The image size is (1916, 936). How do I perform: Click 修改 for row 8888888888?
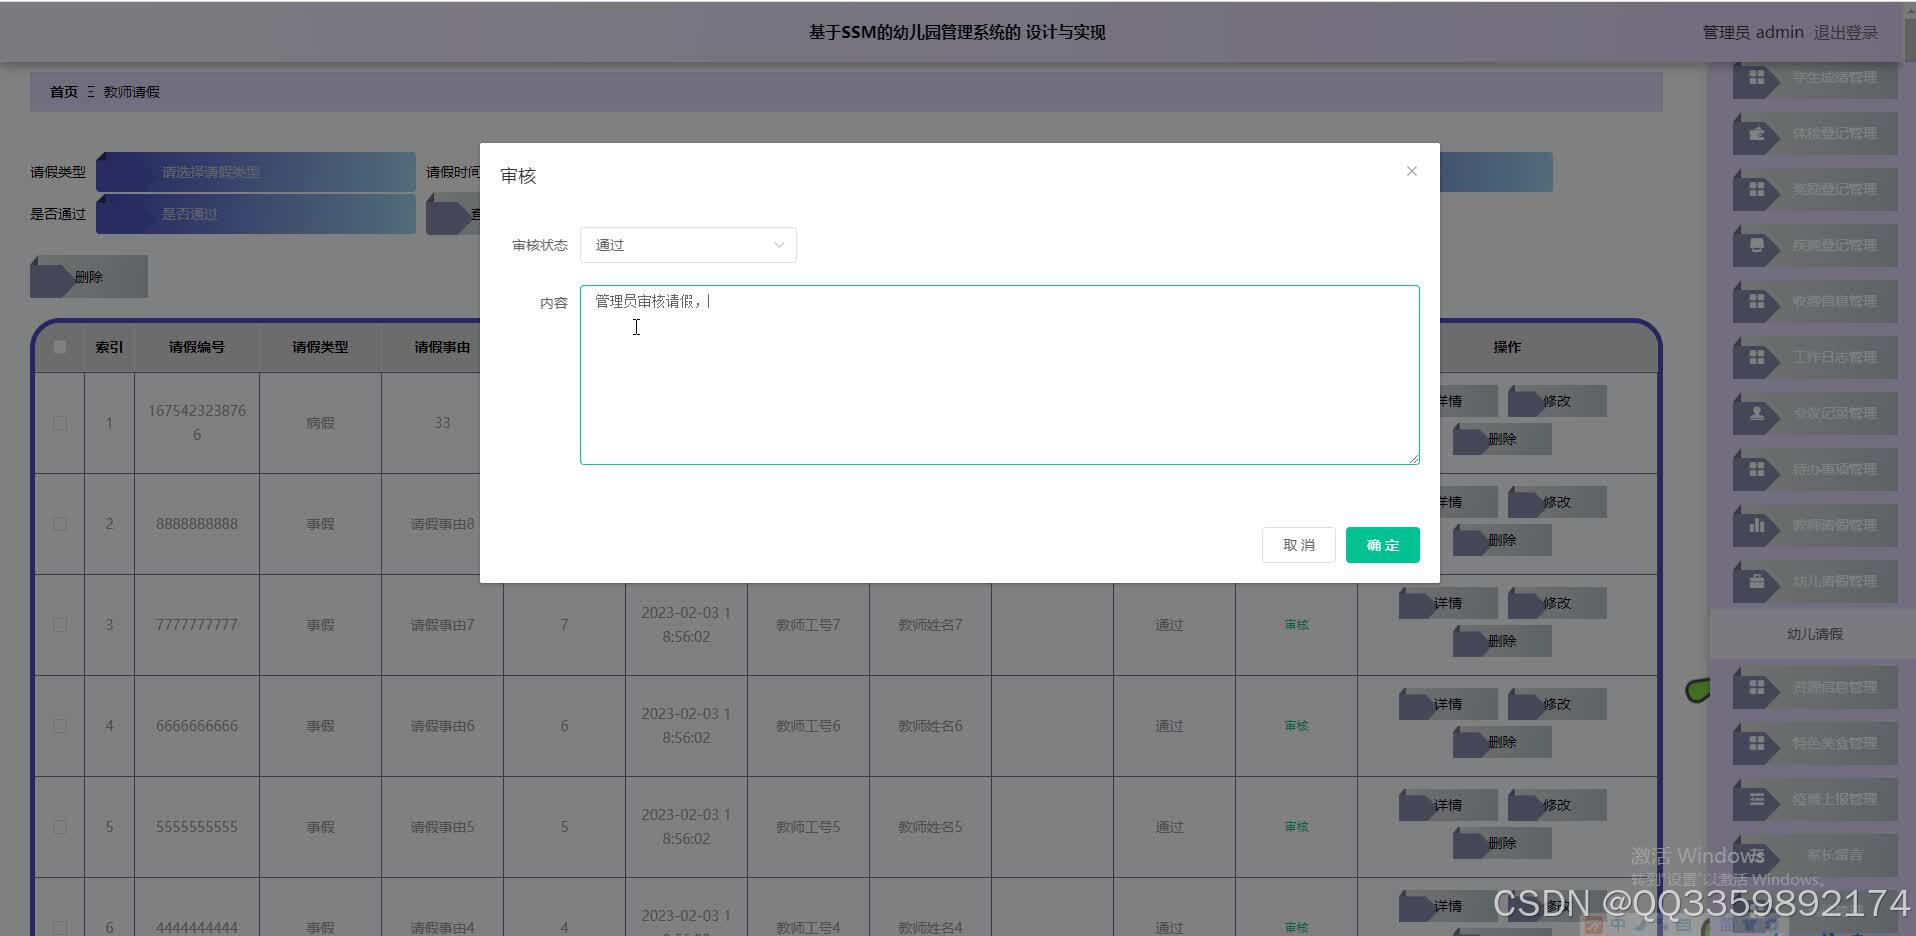click(1557, 502)
